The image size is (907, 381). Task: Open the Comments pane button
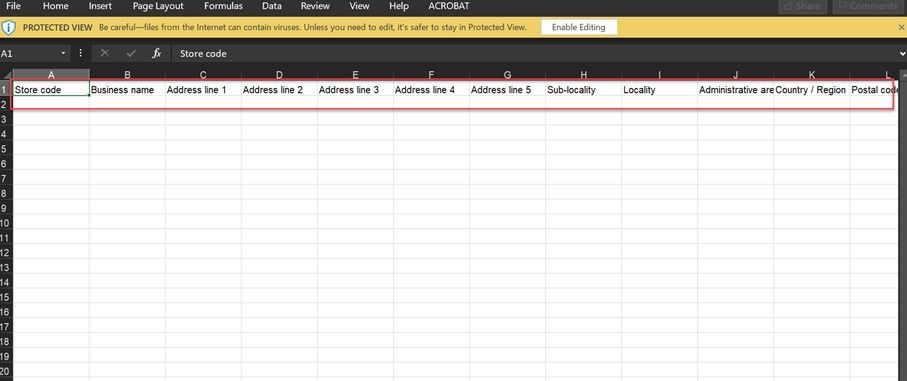(x=868, y=6)
